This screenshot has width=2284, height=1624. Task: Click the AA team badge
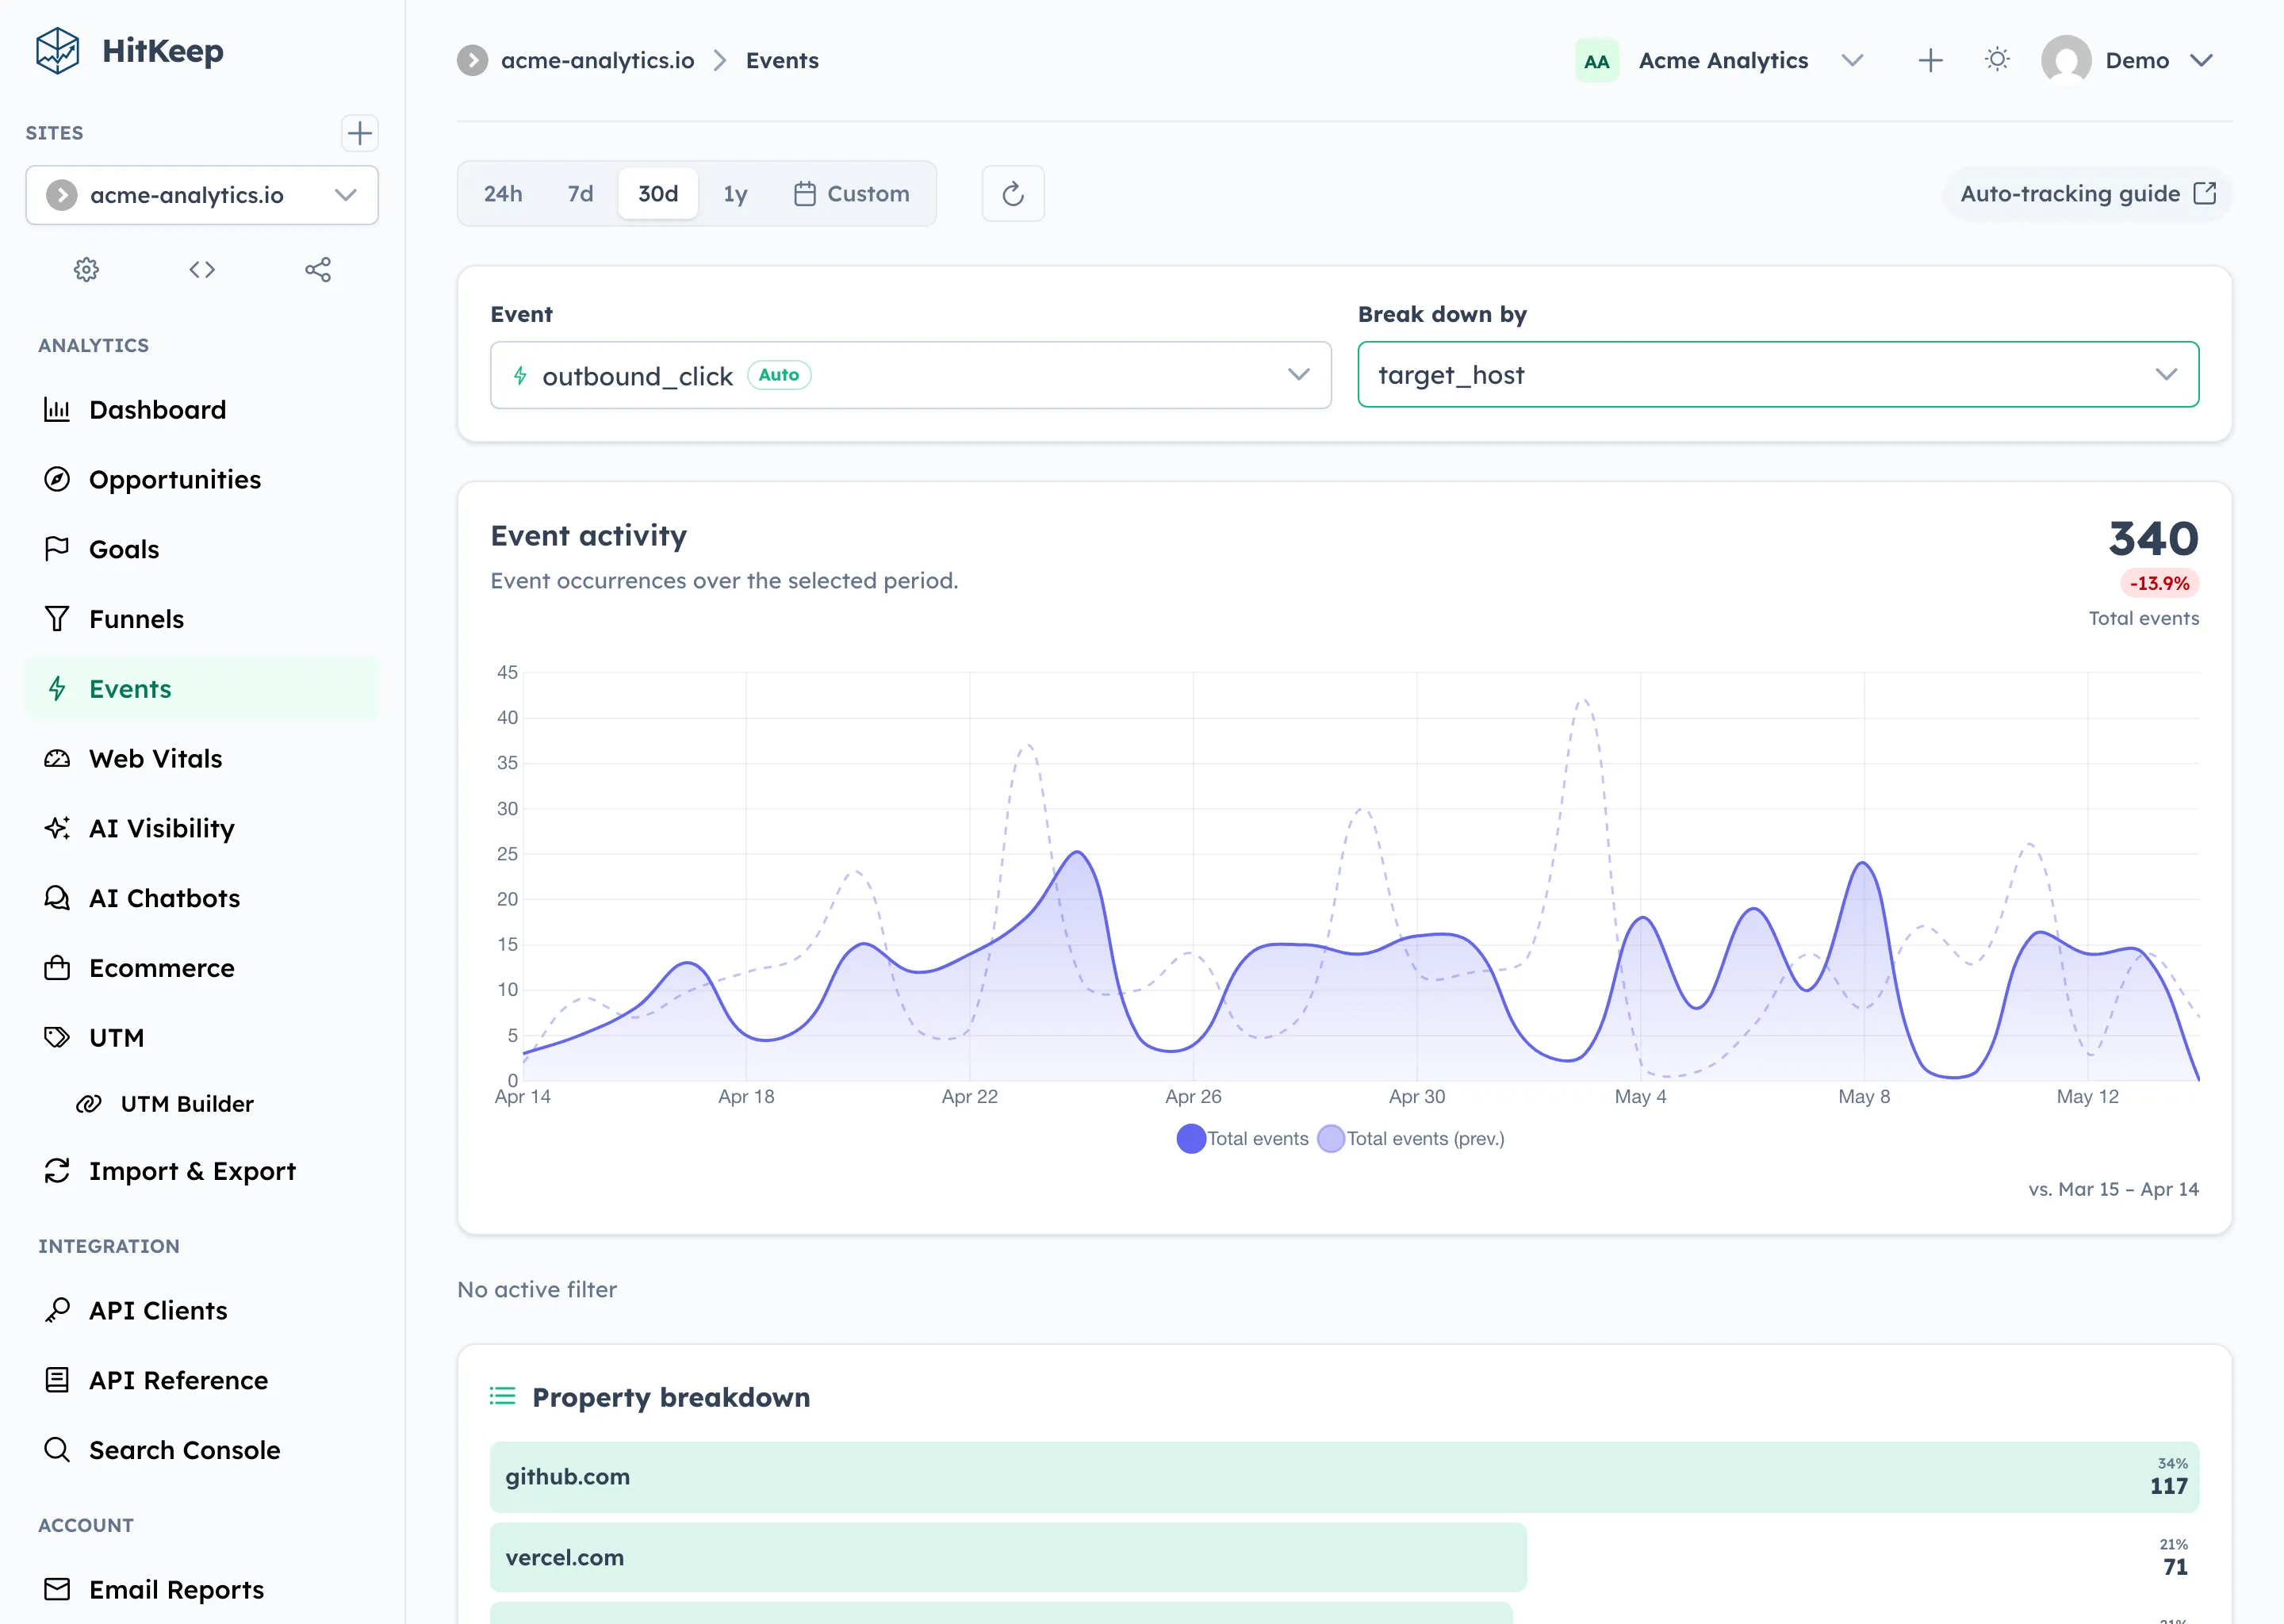coord(1596,60)
